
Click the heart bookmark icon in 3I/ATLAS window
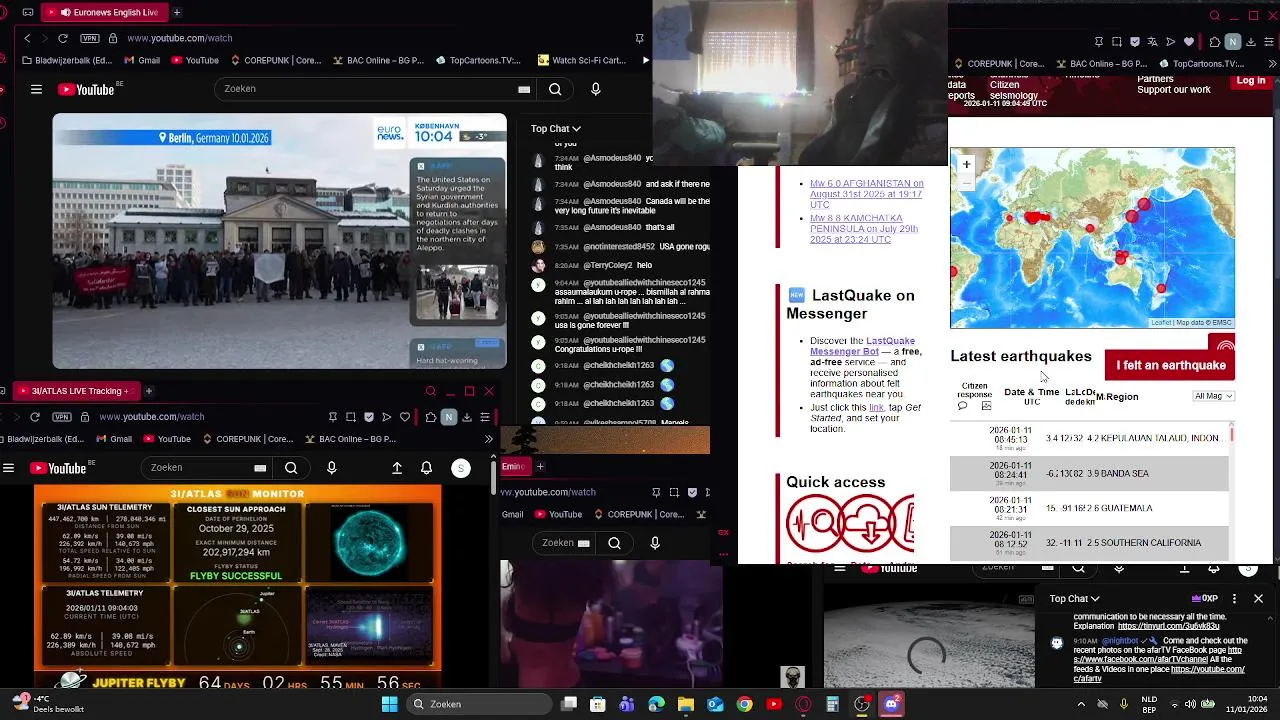(405, 417)
